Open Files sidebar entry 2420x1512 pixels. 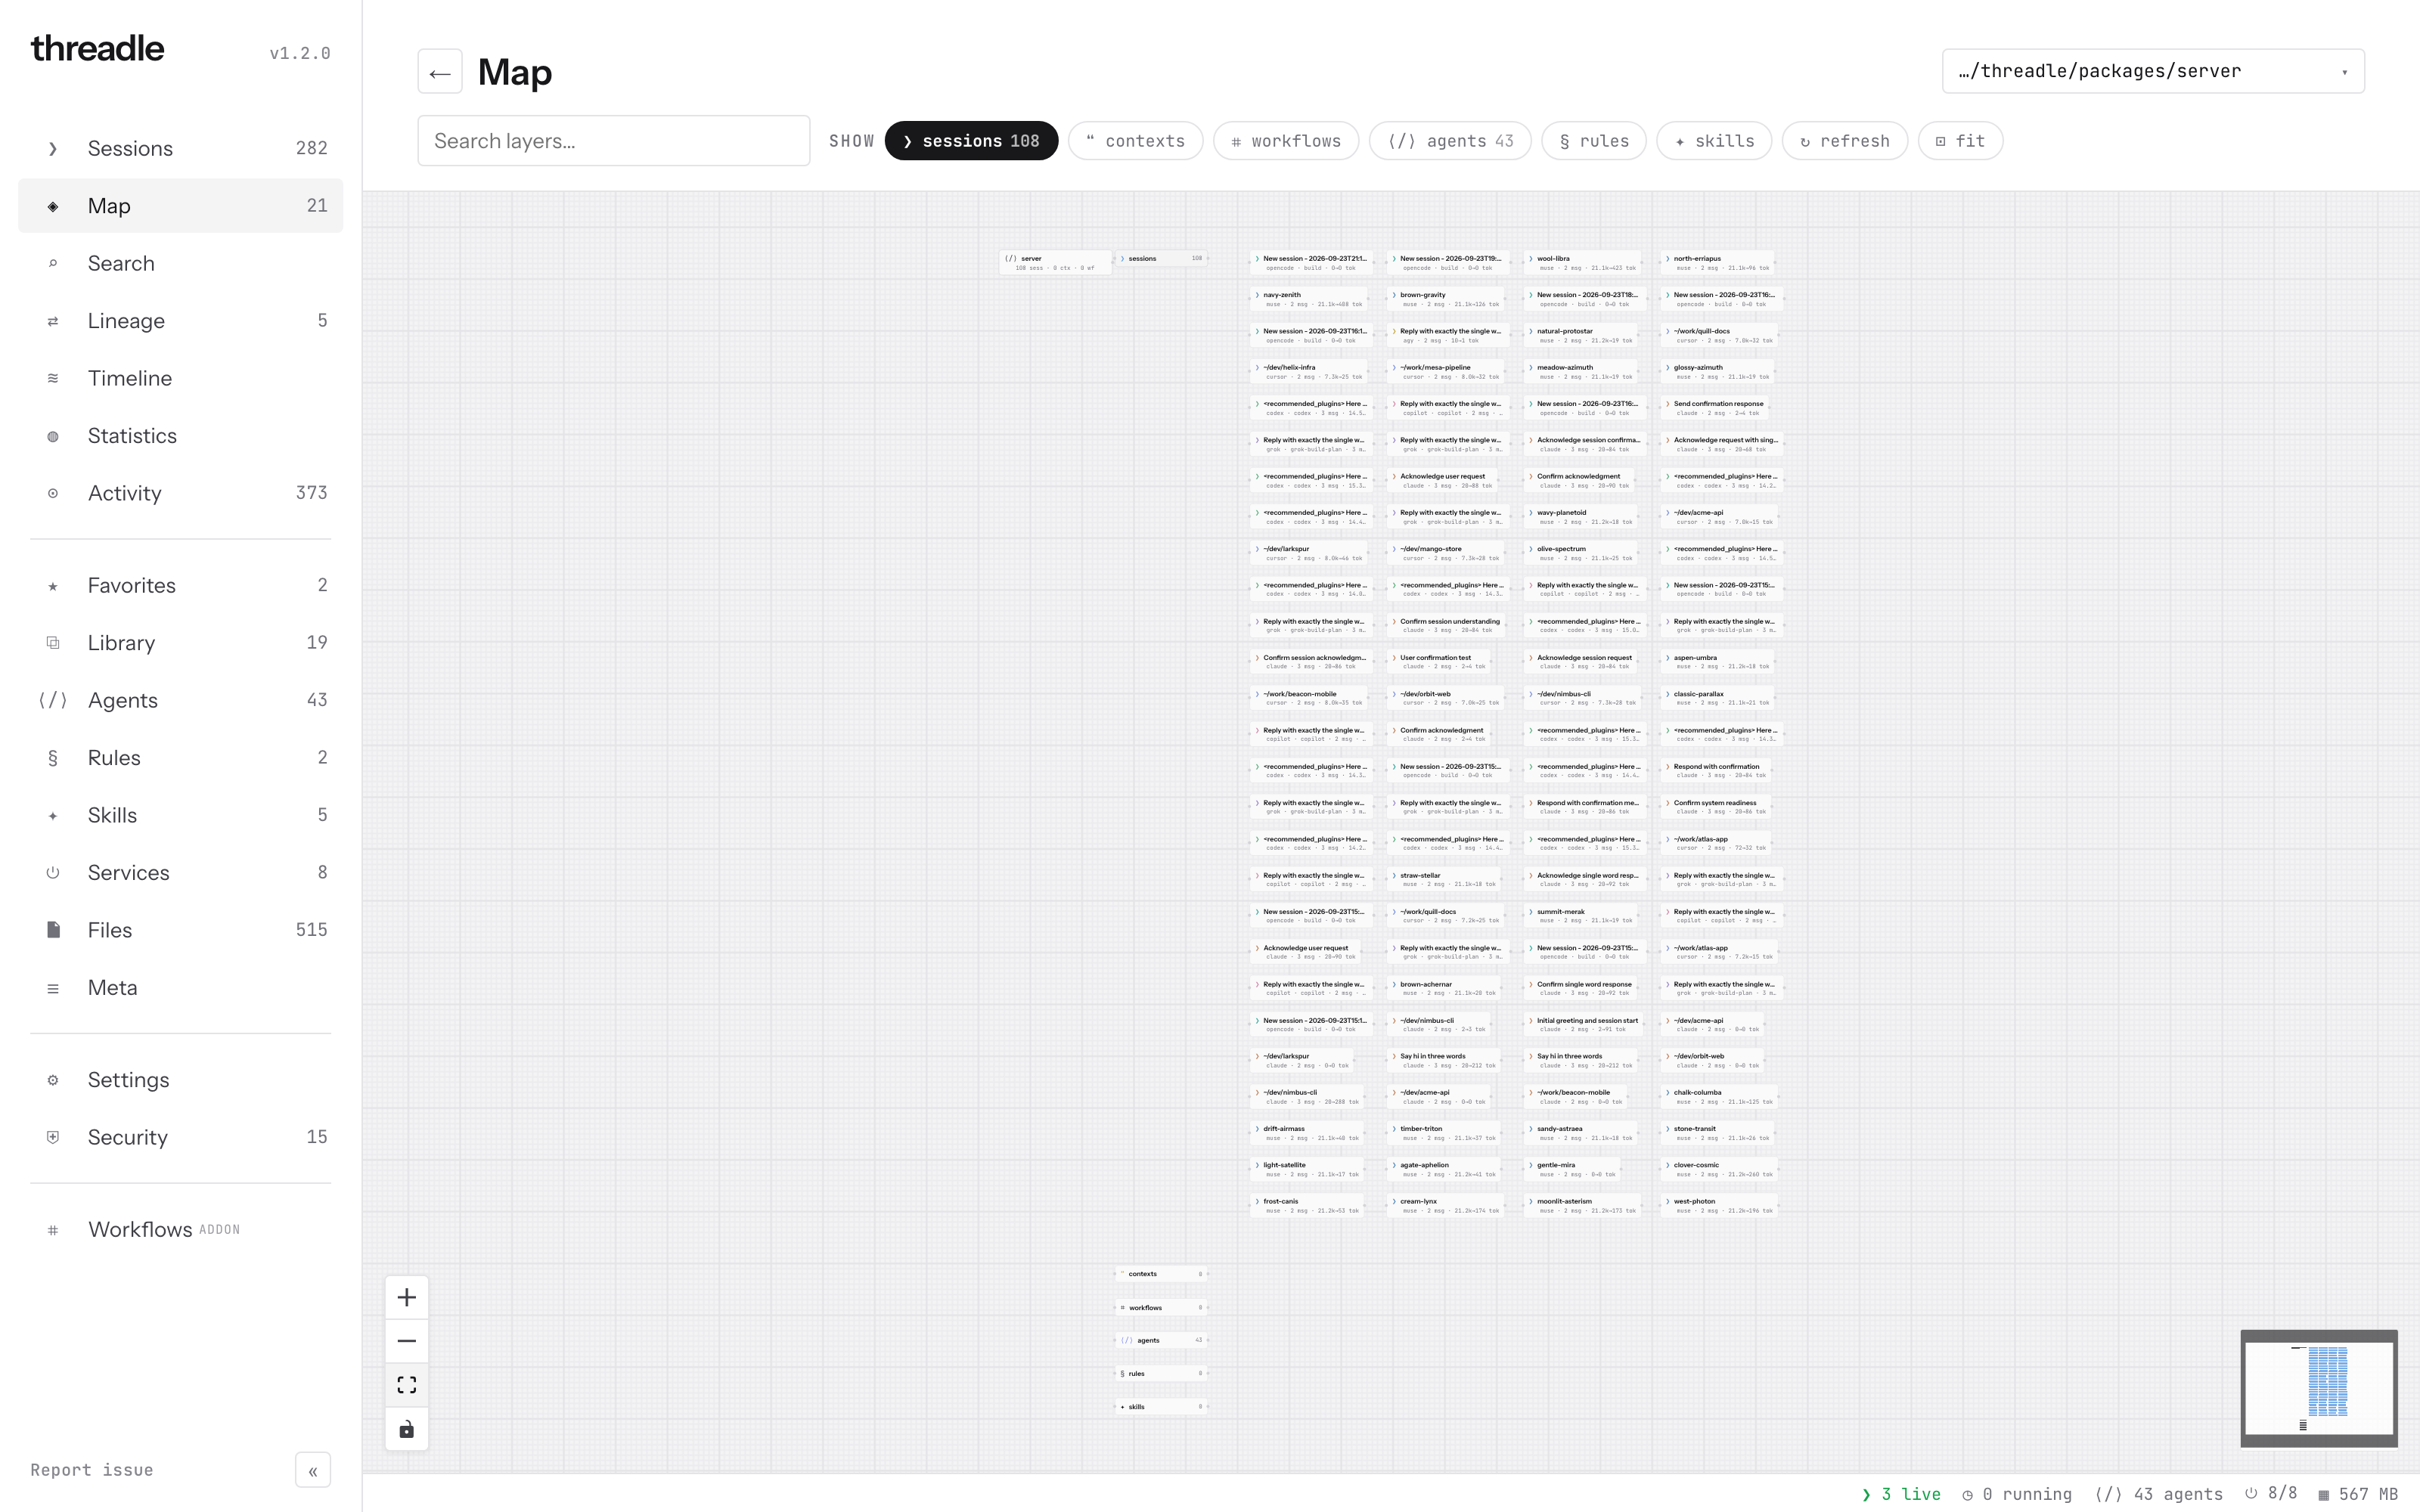click(180, 930)
